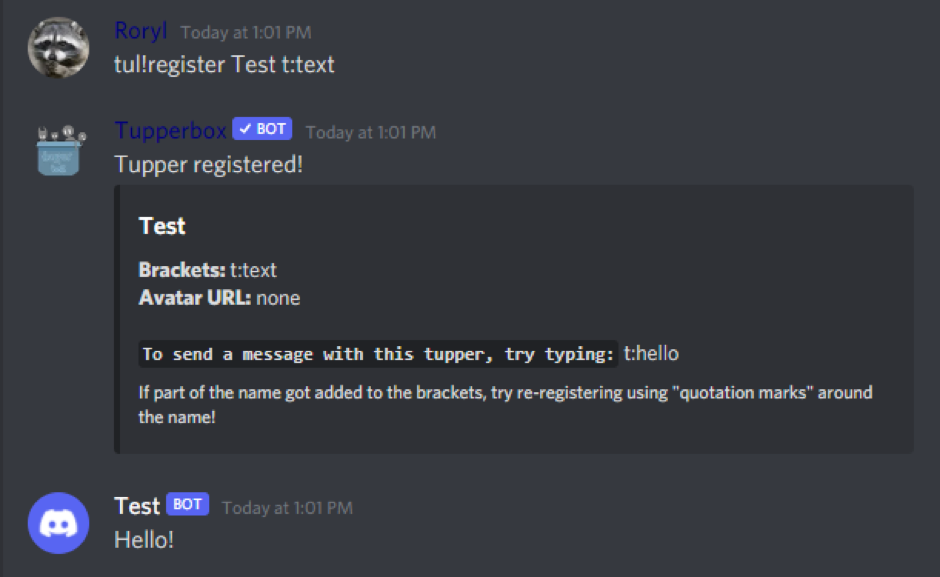Click the "t:hello" example text
Image resolution: width=940 pixels, height=577 pixels.
click(651, 353)
